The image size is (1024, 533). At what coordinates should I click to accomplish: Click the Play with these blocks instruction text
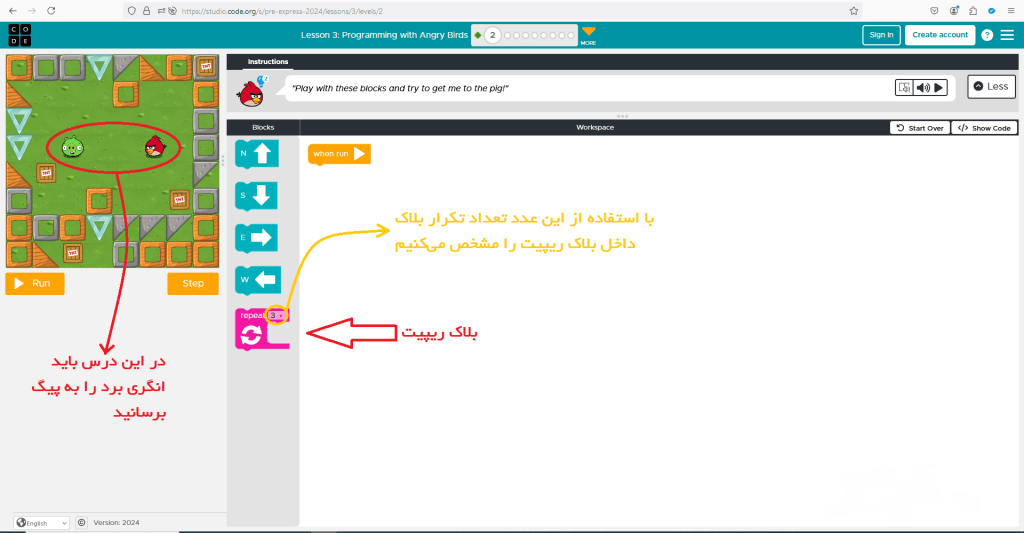click(x=400, y=88)
